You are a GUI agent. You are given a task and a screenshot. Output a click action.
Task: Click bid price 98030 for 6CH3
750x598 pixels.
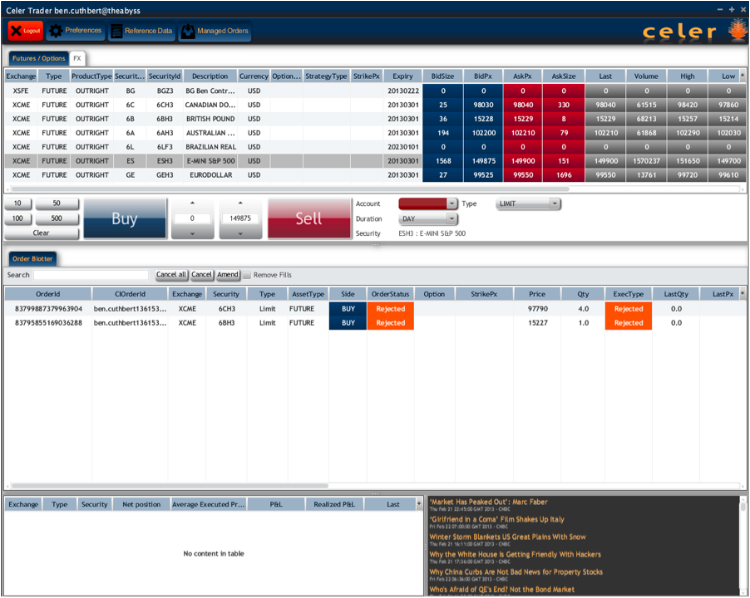(484, 105)
